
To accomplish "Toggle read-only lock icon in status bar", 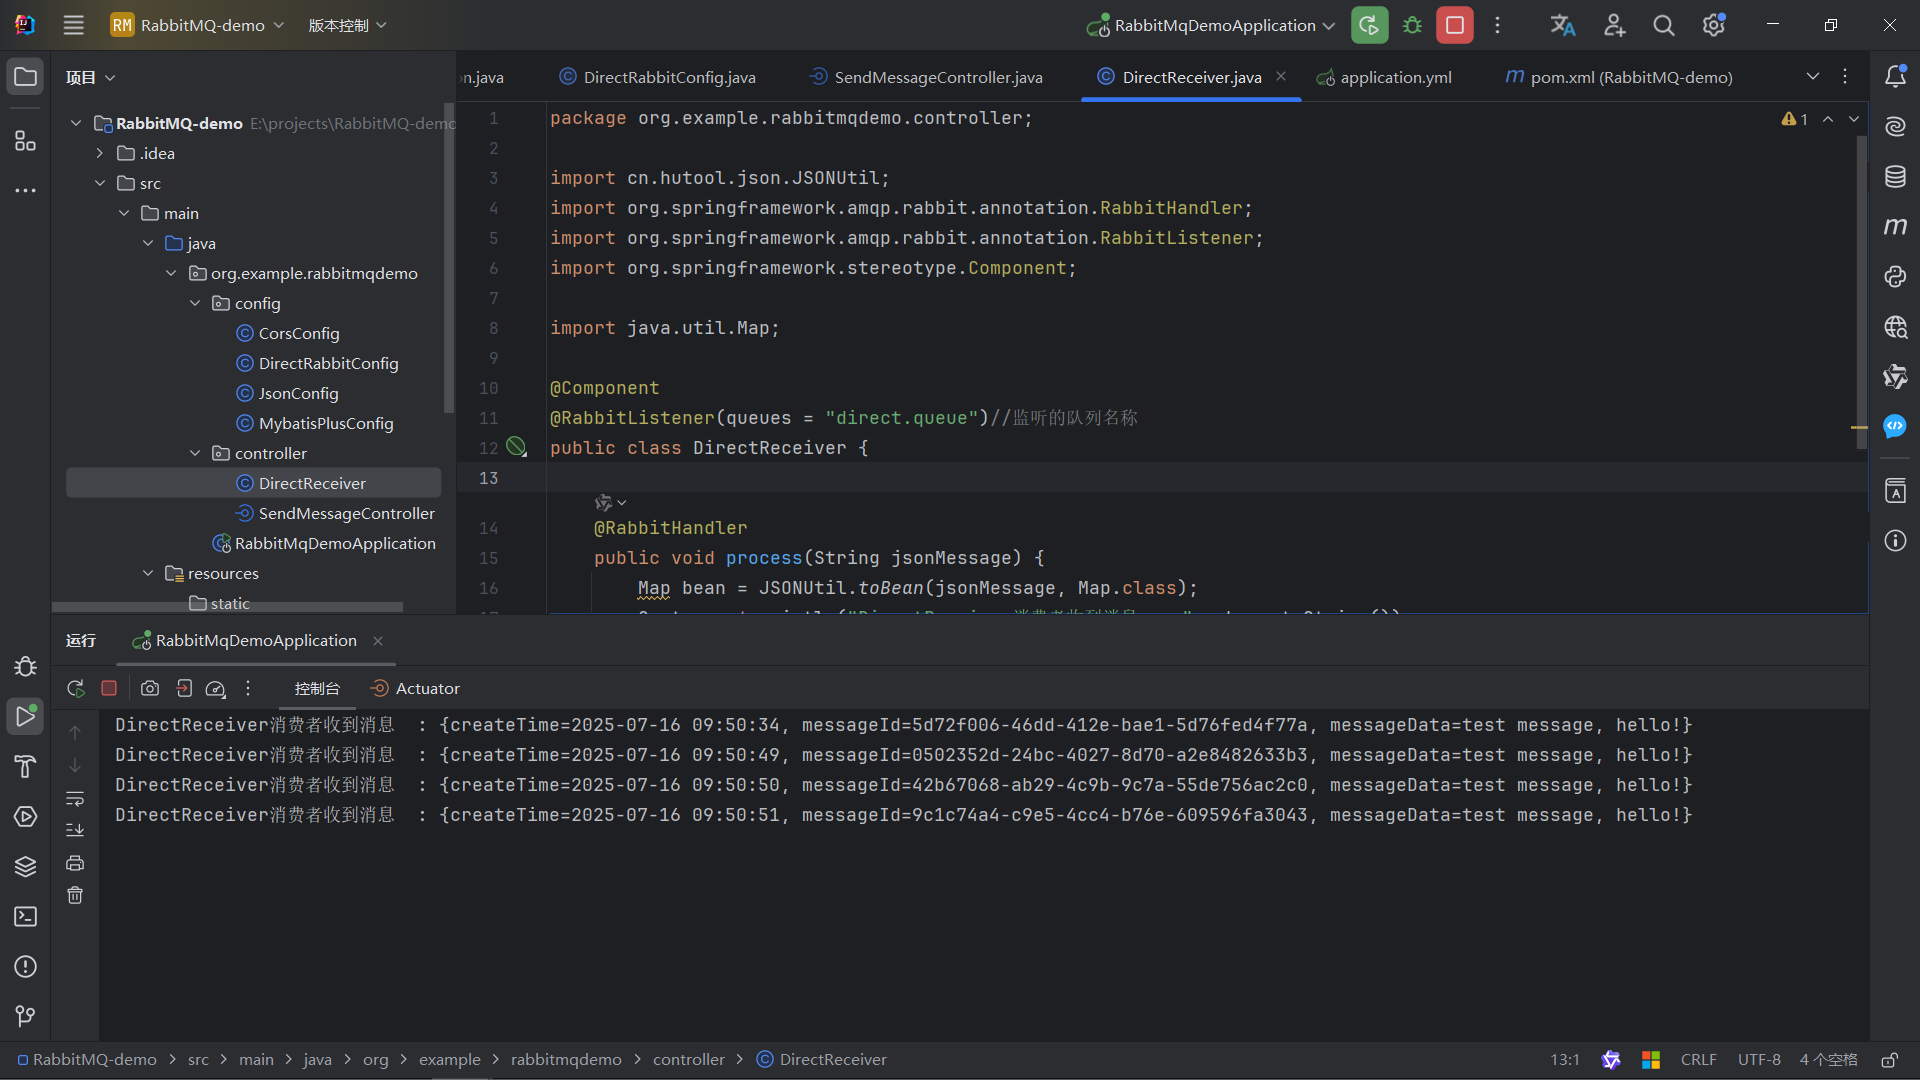I will click(1889, 1060).
